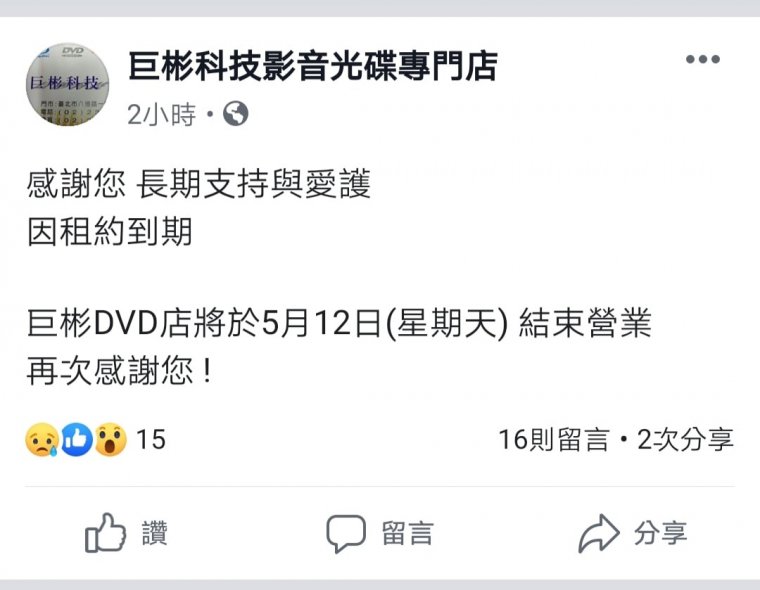Click the blue thumbs-up reaction icon

[76, 440]
